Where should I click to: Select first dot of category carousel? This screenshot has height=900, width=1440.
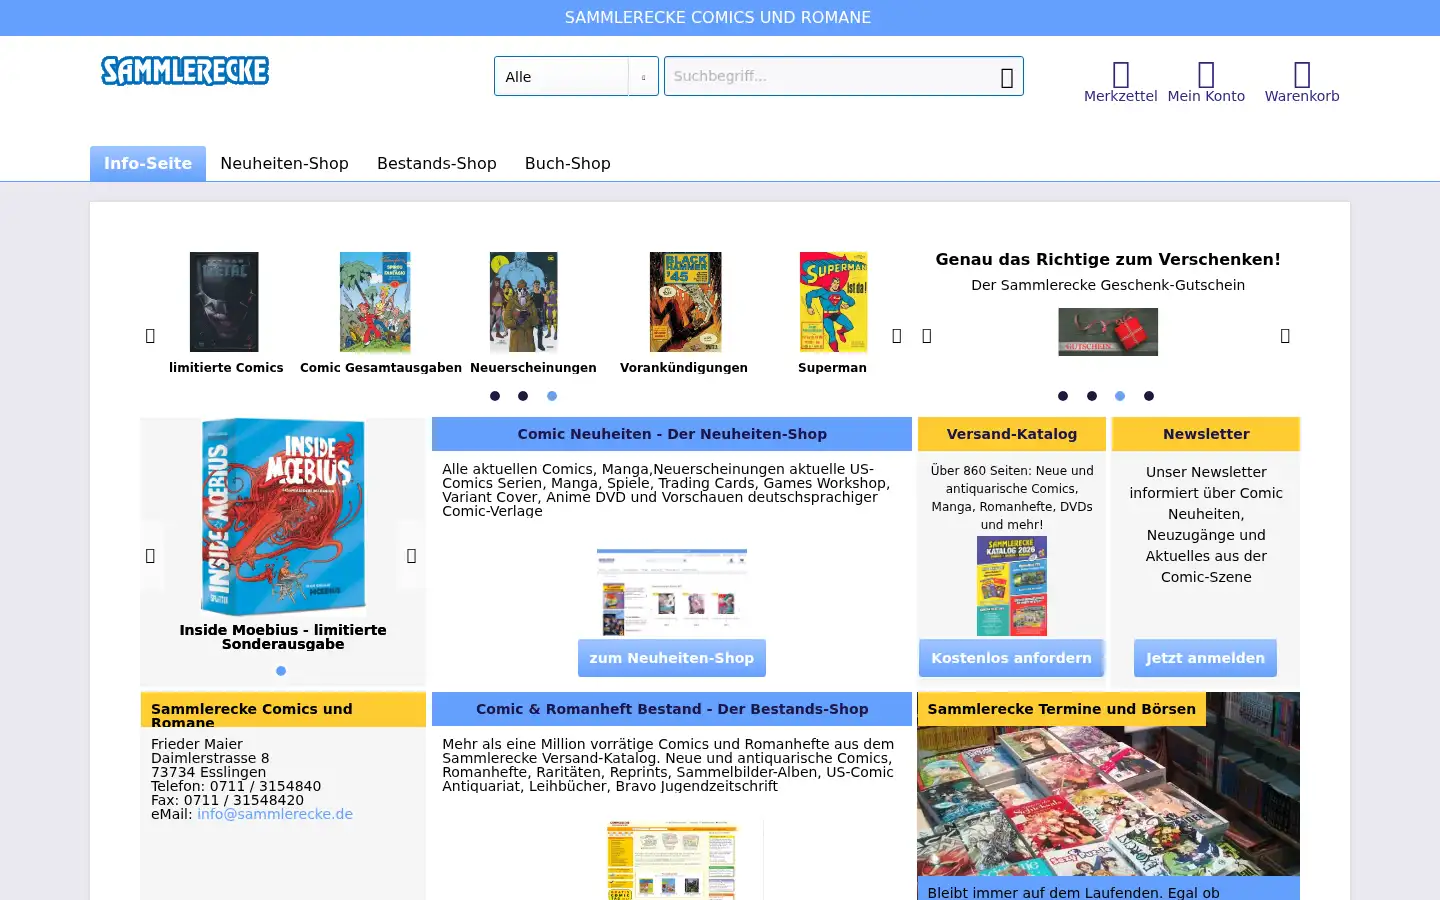tap(495, 396)
